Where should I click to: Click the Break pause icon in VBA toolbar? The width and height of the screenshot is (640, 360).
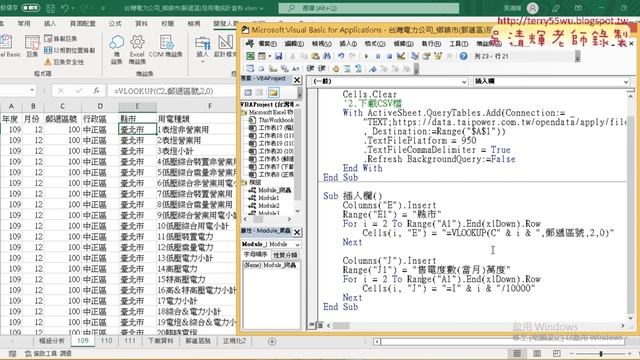tap(378, 56)
